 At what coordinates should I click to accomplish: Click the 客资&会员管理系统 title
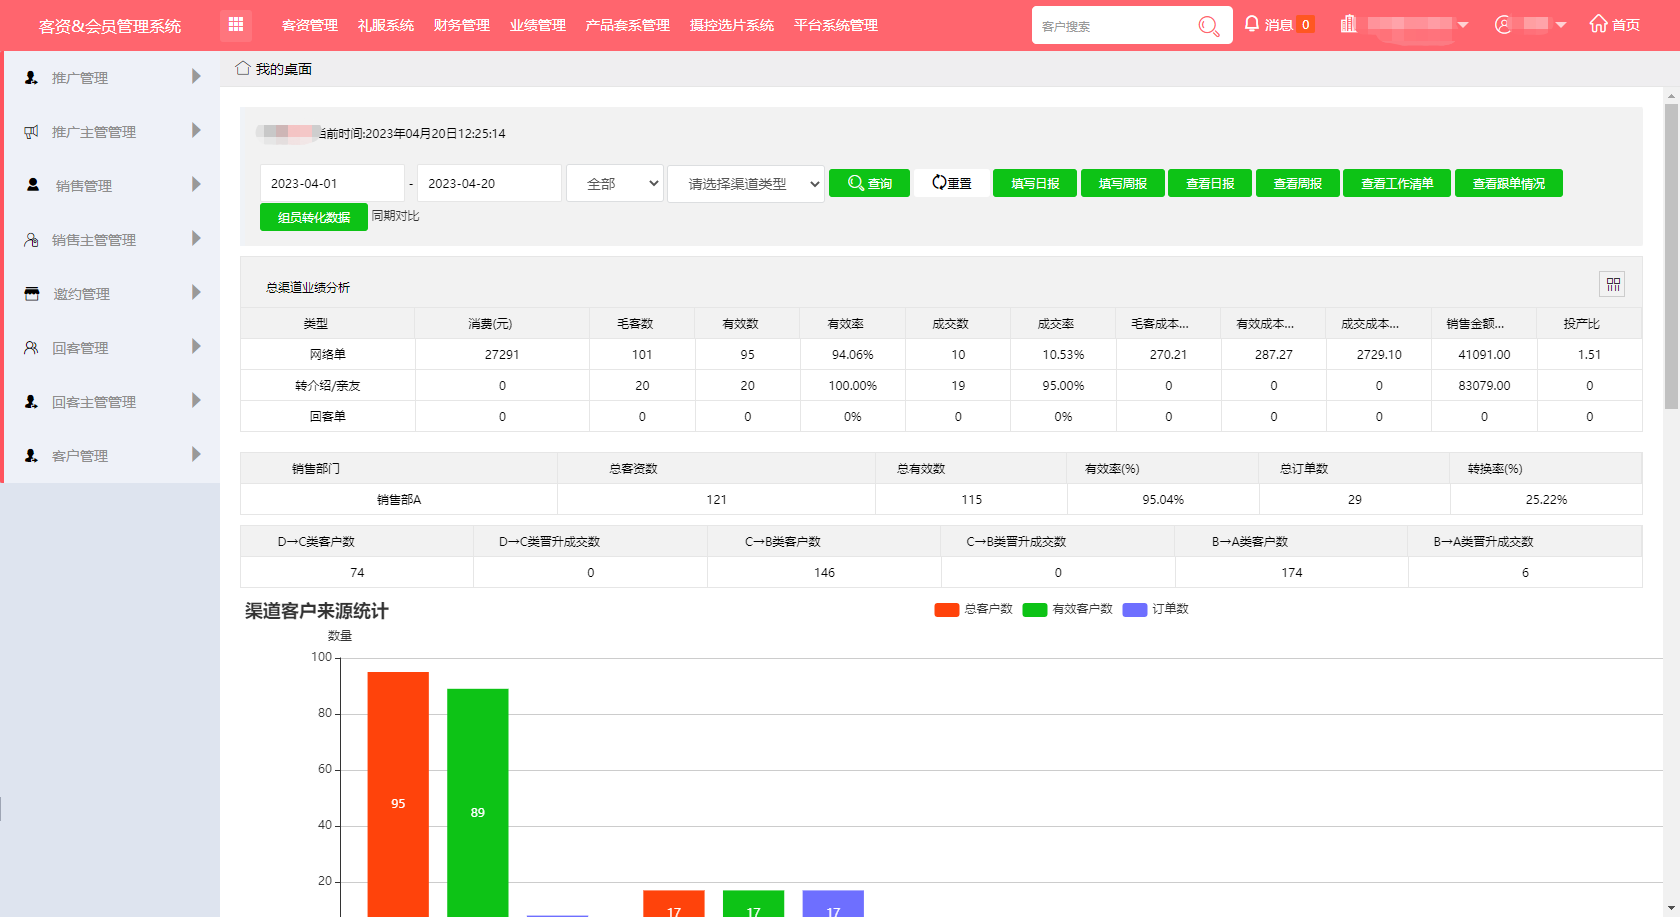pyautogui.click(x=110, y=26)
